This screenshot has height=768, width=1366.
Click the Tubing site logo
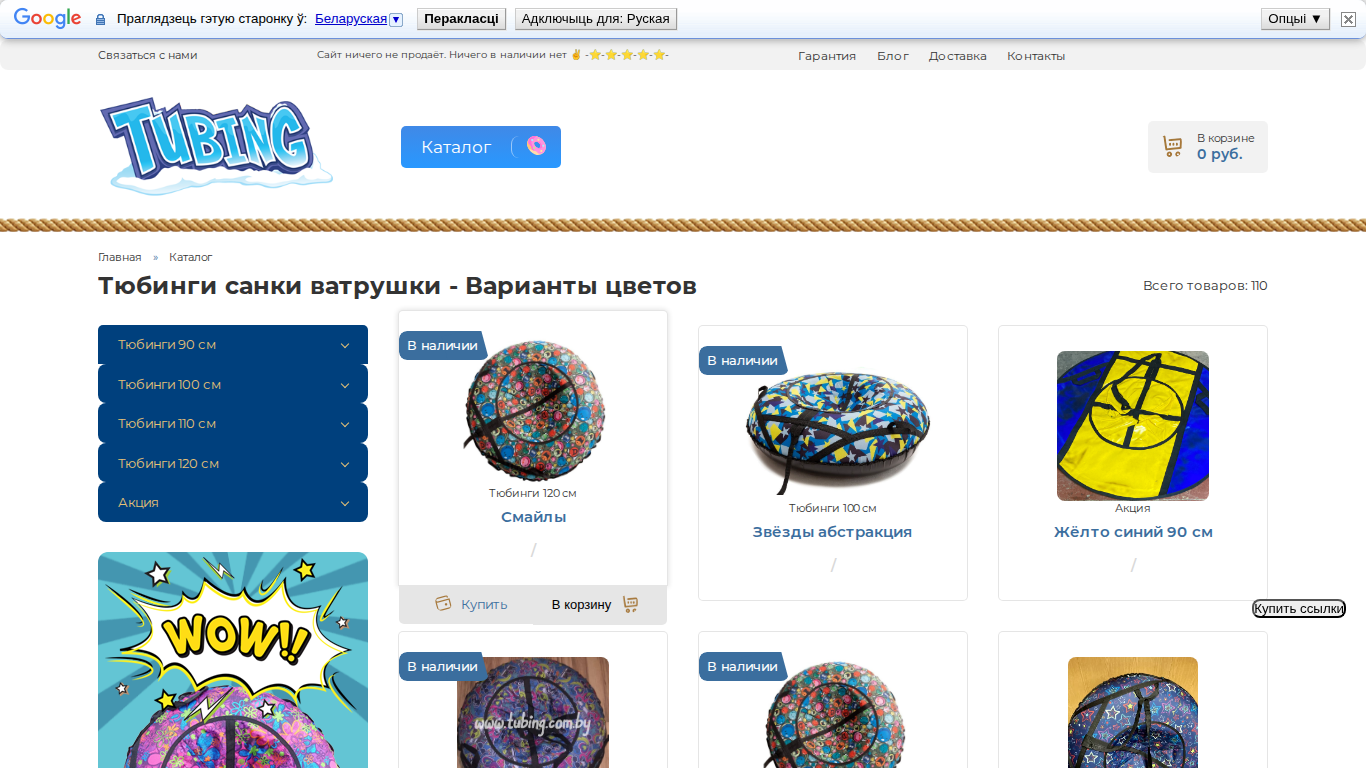coord(216,146)
